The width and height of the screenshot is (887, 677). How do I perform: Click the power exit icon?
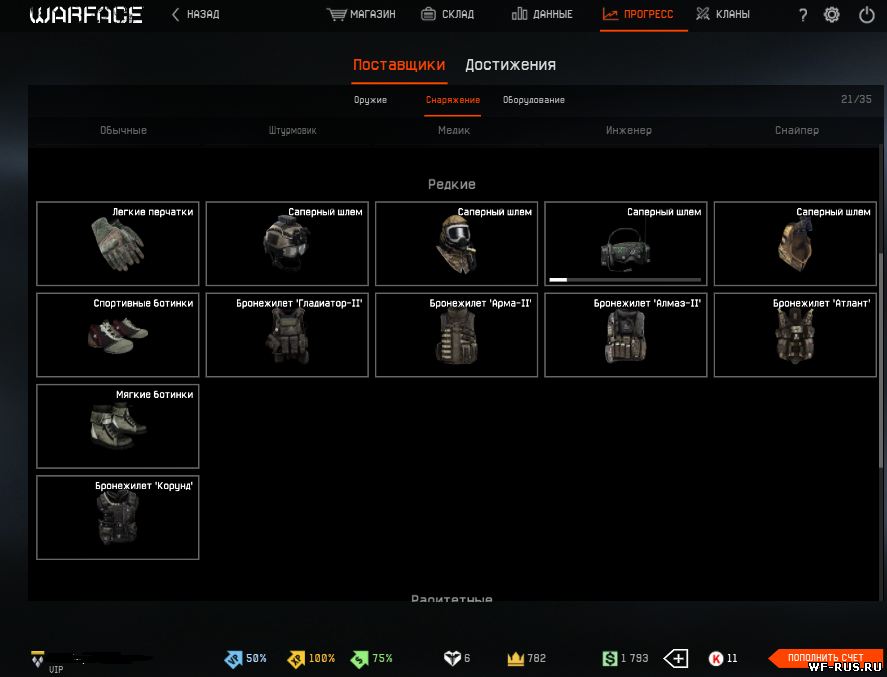point(867,15)
